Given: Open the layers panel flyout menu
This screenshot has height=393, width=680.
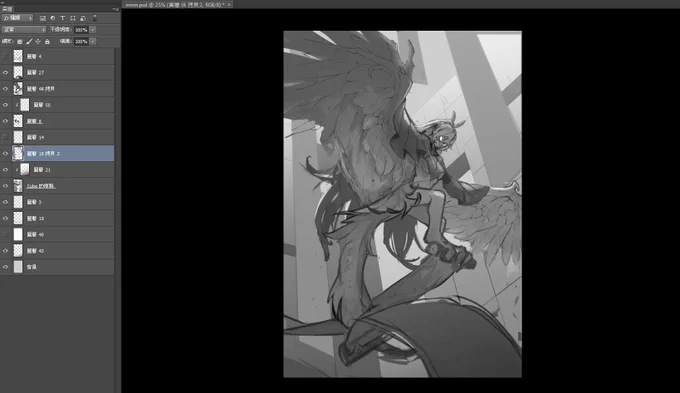Looking at the screenshot, I should 115,9.
